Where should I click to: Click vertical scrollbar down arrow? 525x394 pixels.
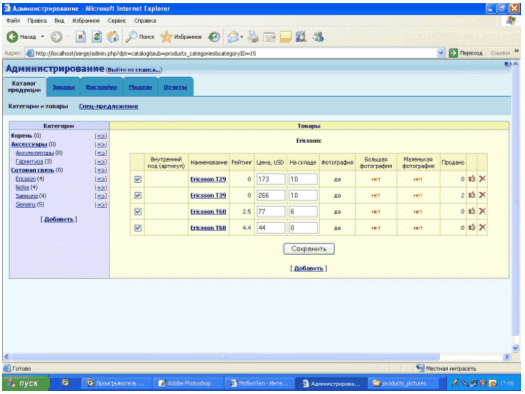516,348
